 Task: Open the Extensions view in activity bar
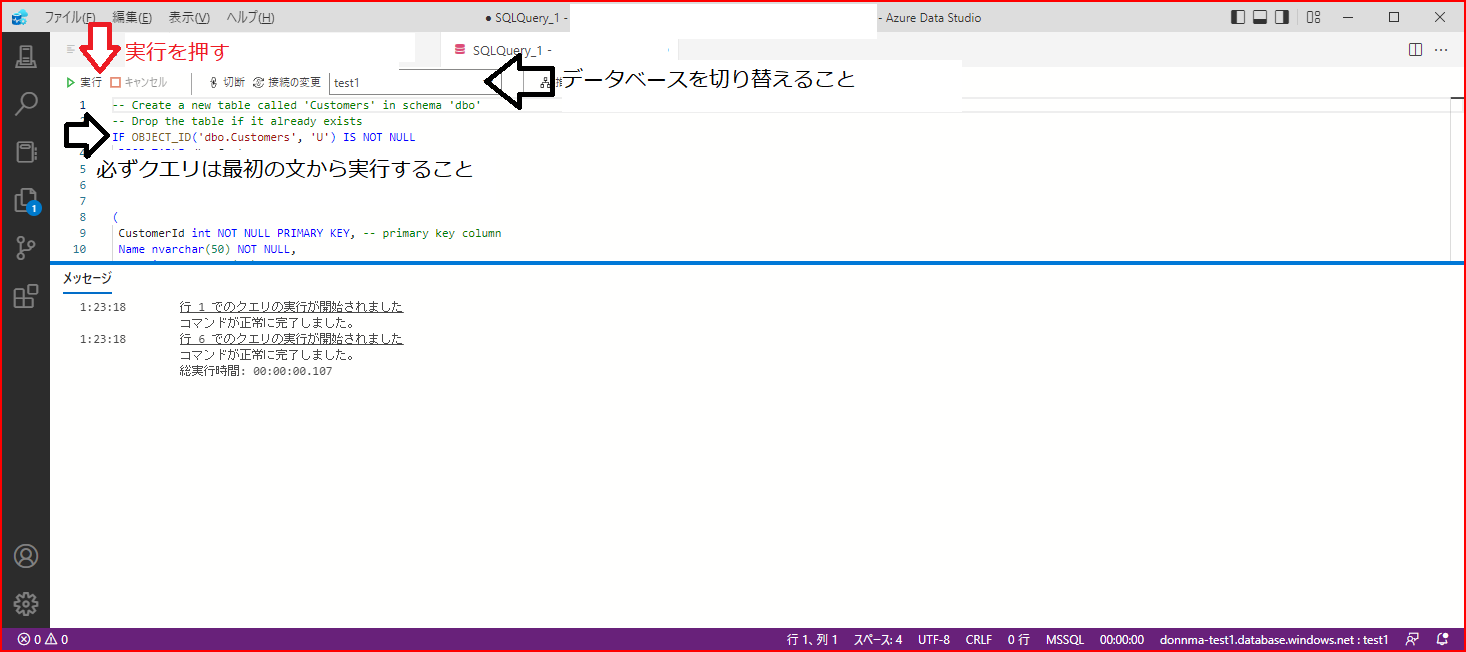[26, 297]
